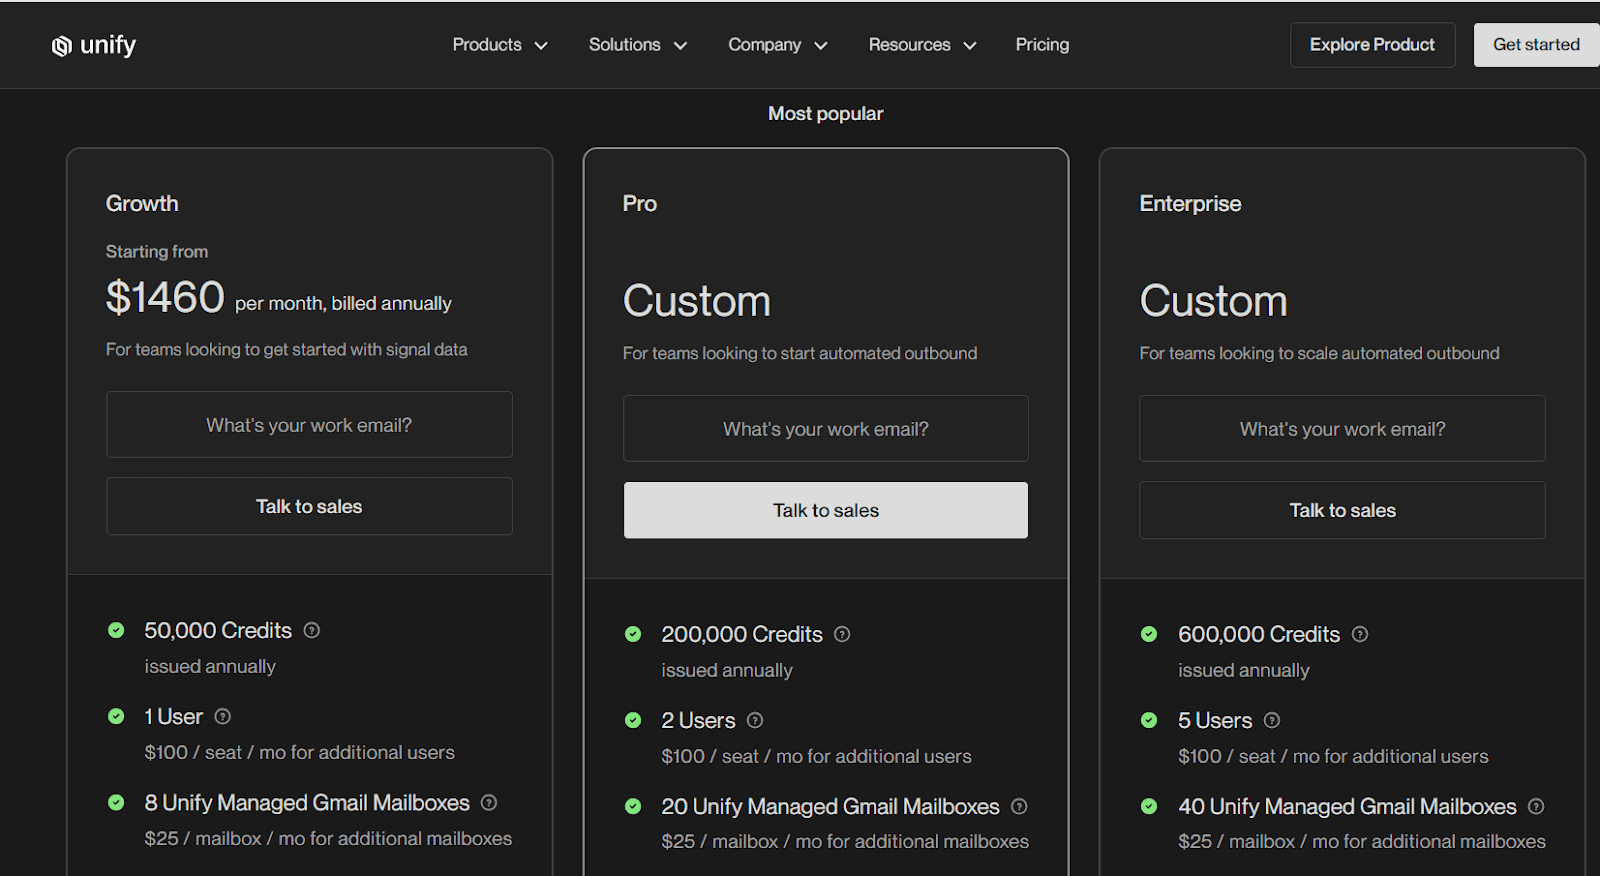Select the Enterprise plan title

click(1190, 203)
